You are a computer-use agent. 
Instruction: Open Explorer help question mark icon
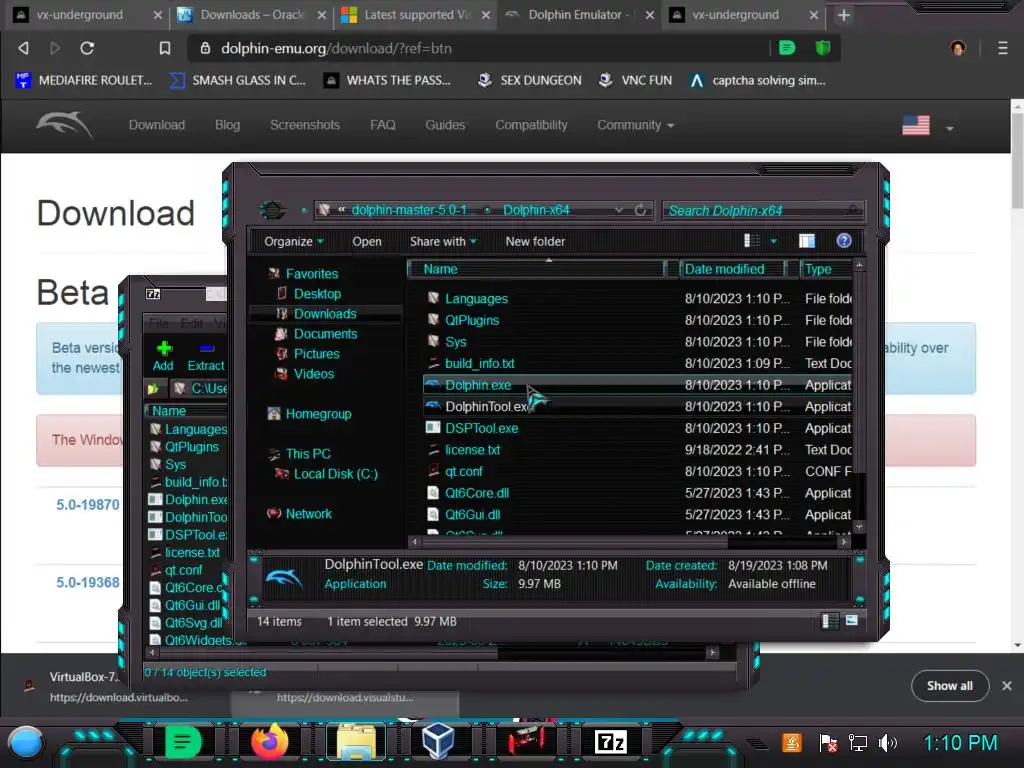click(844, 241)
